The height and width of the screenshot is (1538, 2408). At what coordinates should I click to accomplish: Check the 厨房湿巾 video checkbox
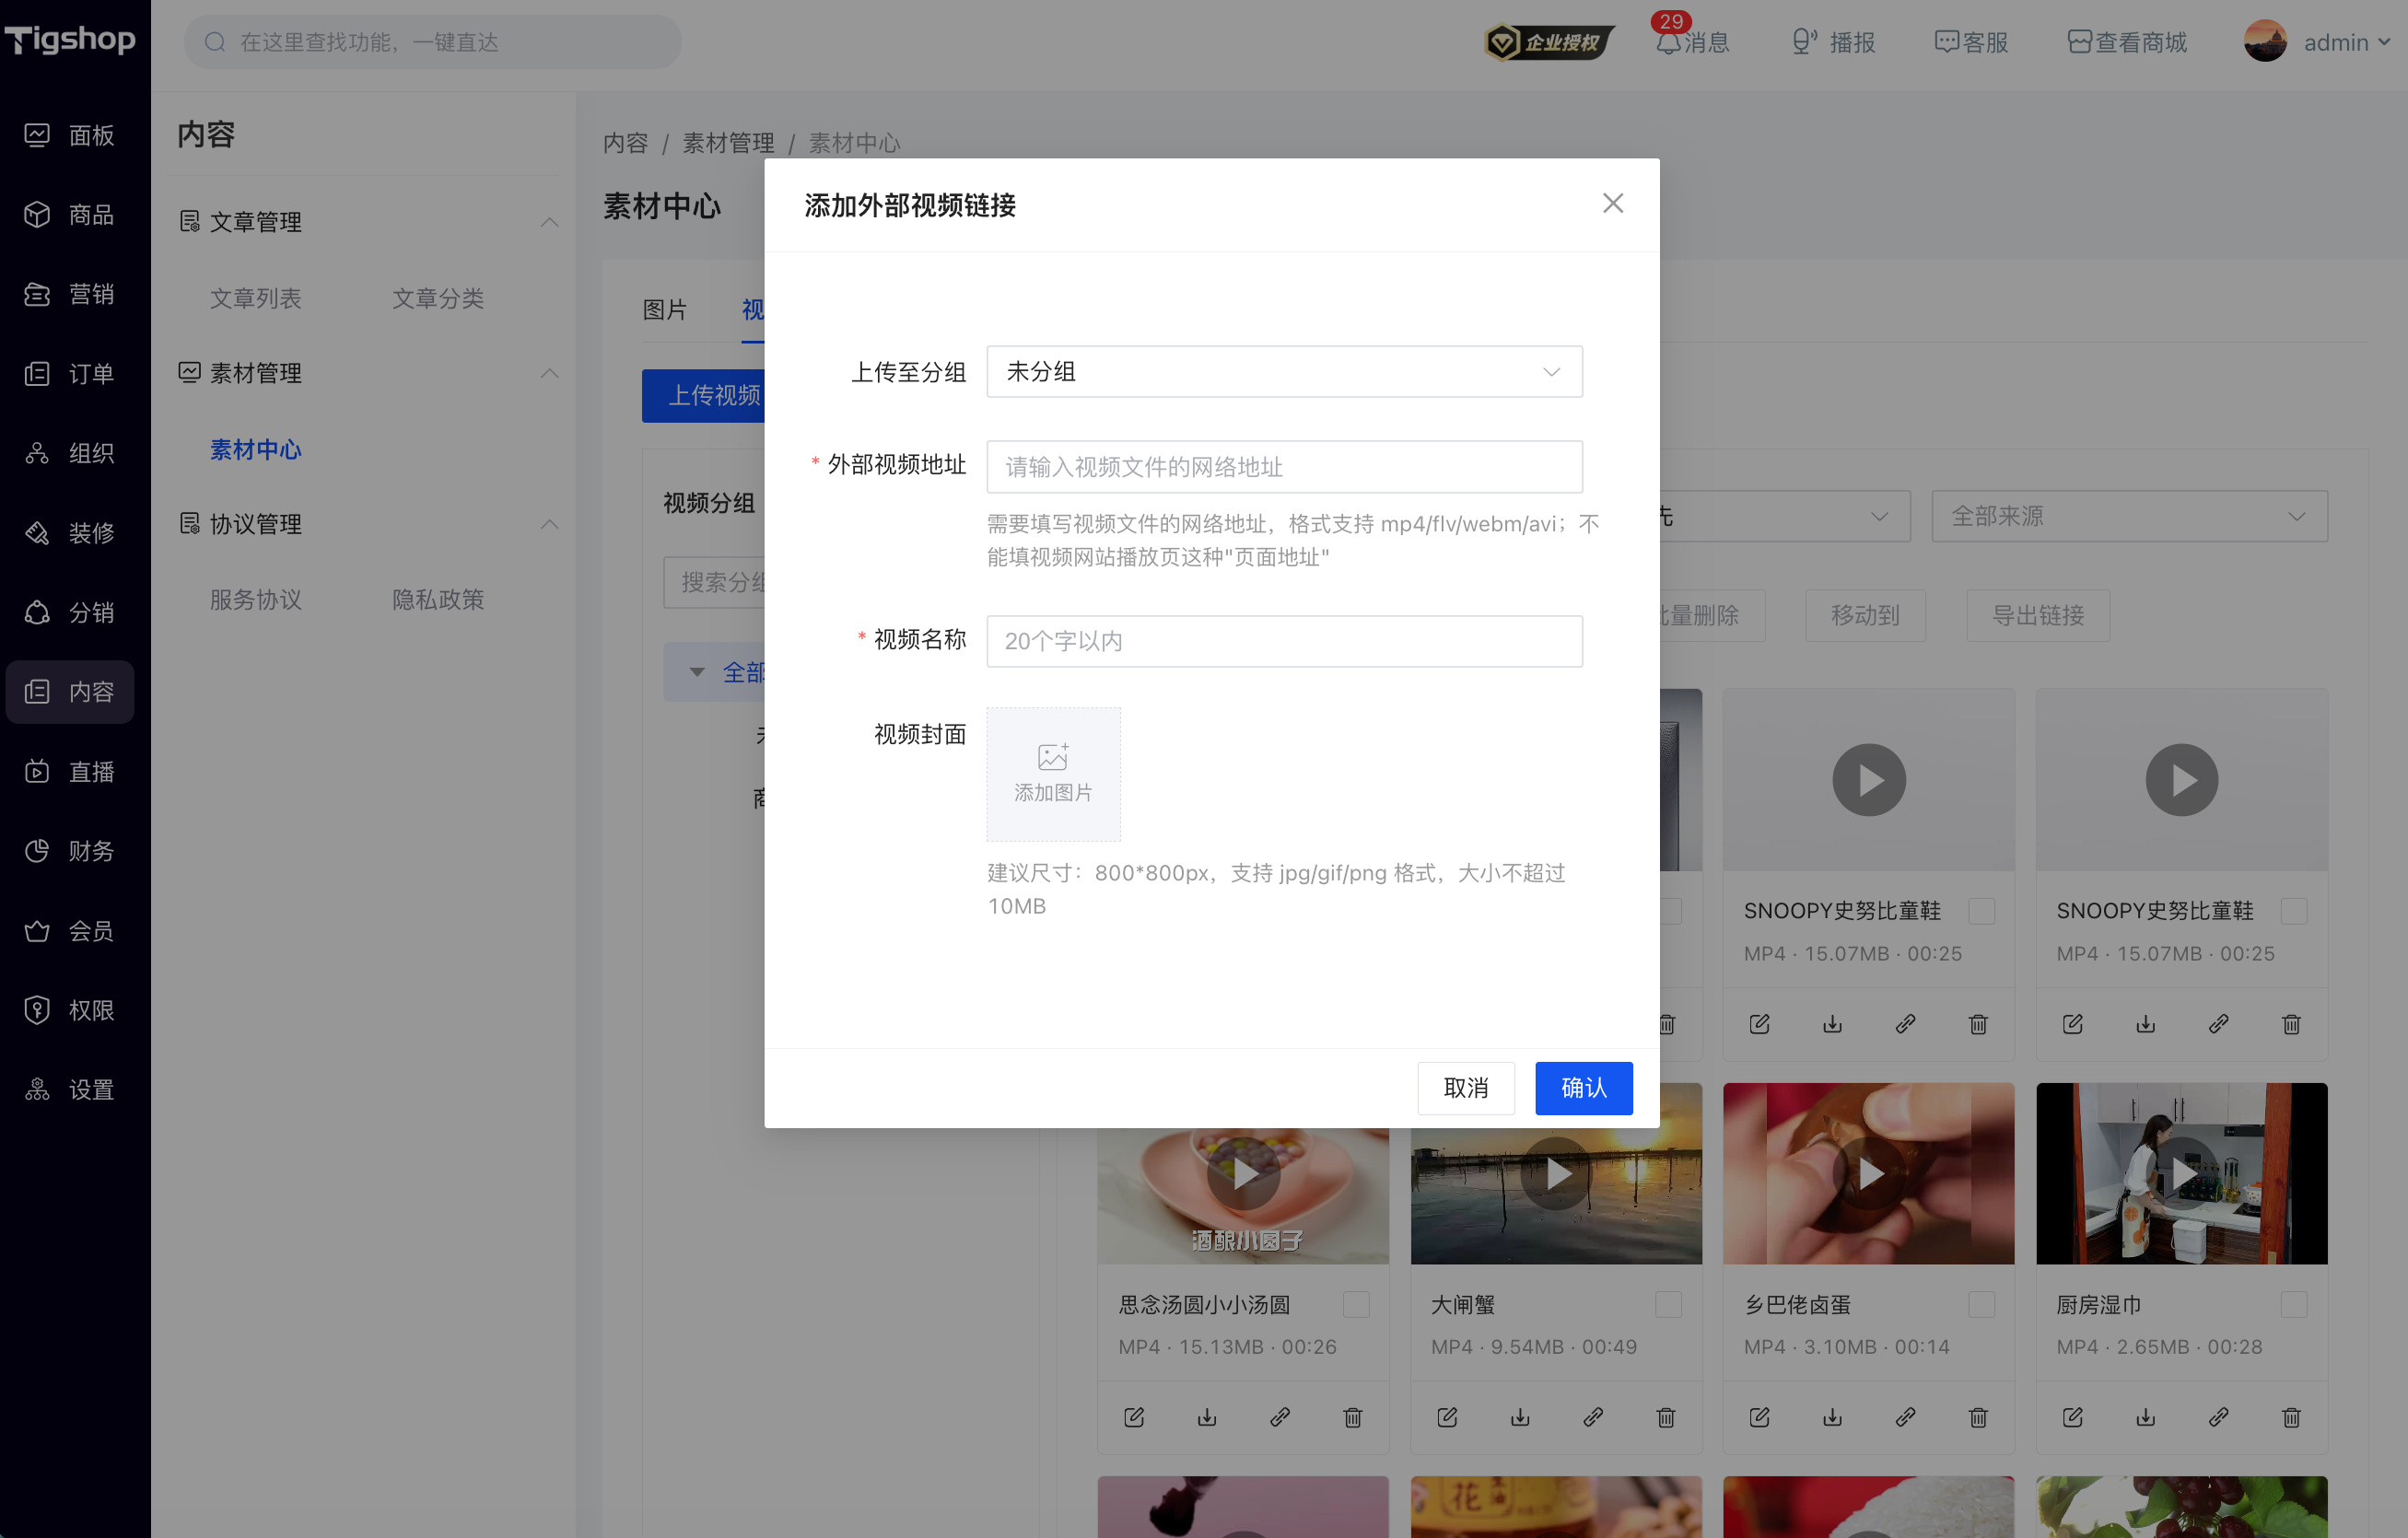(2294, 1304)
